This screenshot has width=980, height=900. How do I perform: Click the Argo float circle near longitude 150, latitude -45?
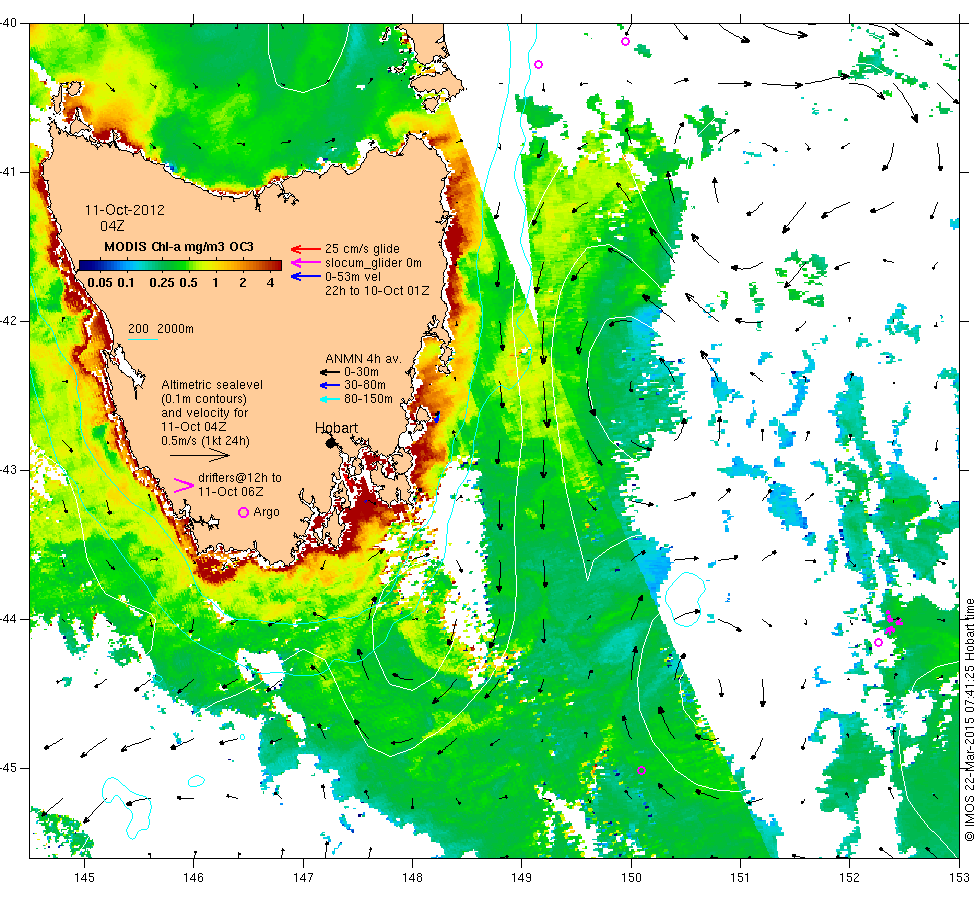tap(641, 771)
